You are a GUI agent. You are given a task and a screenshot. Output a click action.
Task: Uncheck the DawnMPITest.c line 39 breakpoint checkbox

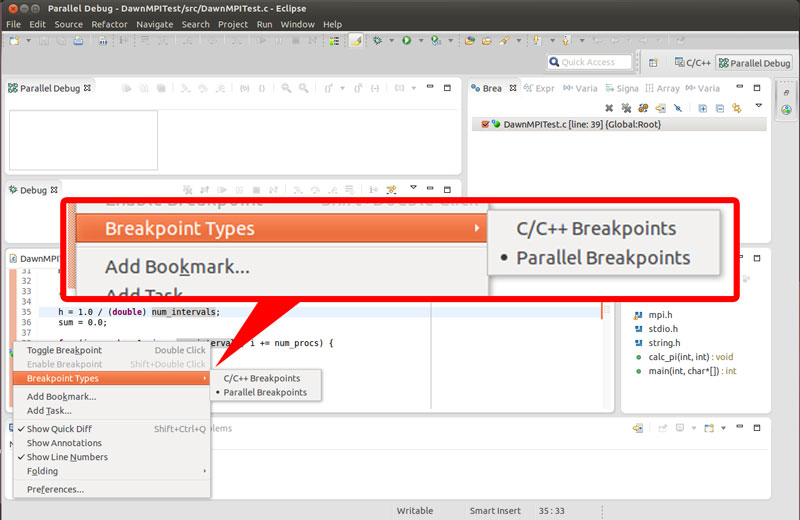[x=485, y=124]
